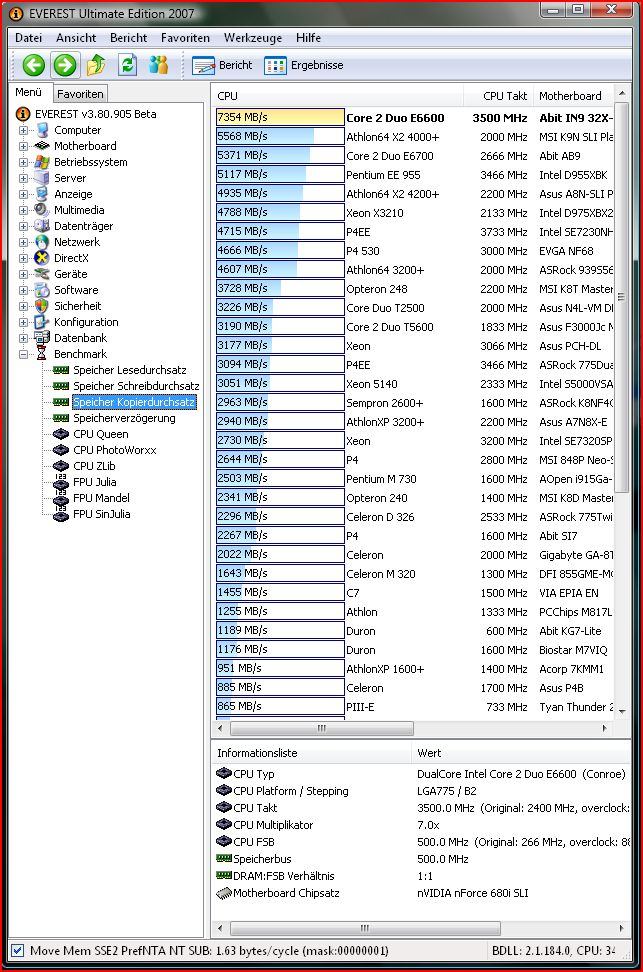Expand the Multimedia tree node

tap(24, 210)
